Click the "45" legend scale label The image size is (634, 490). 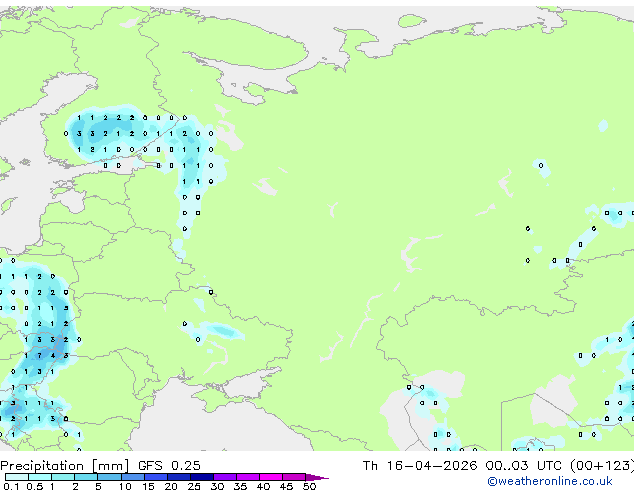286,486
